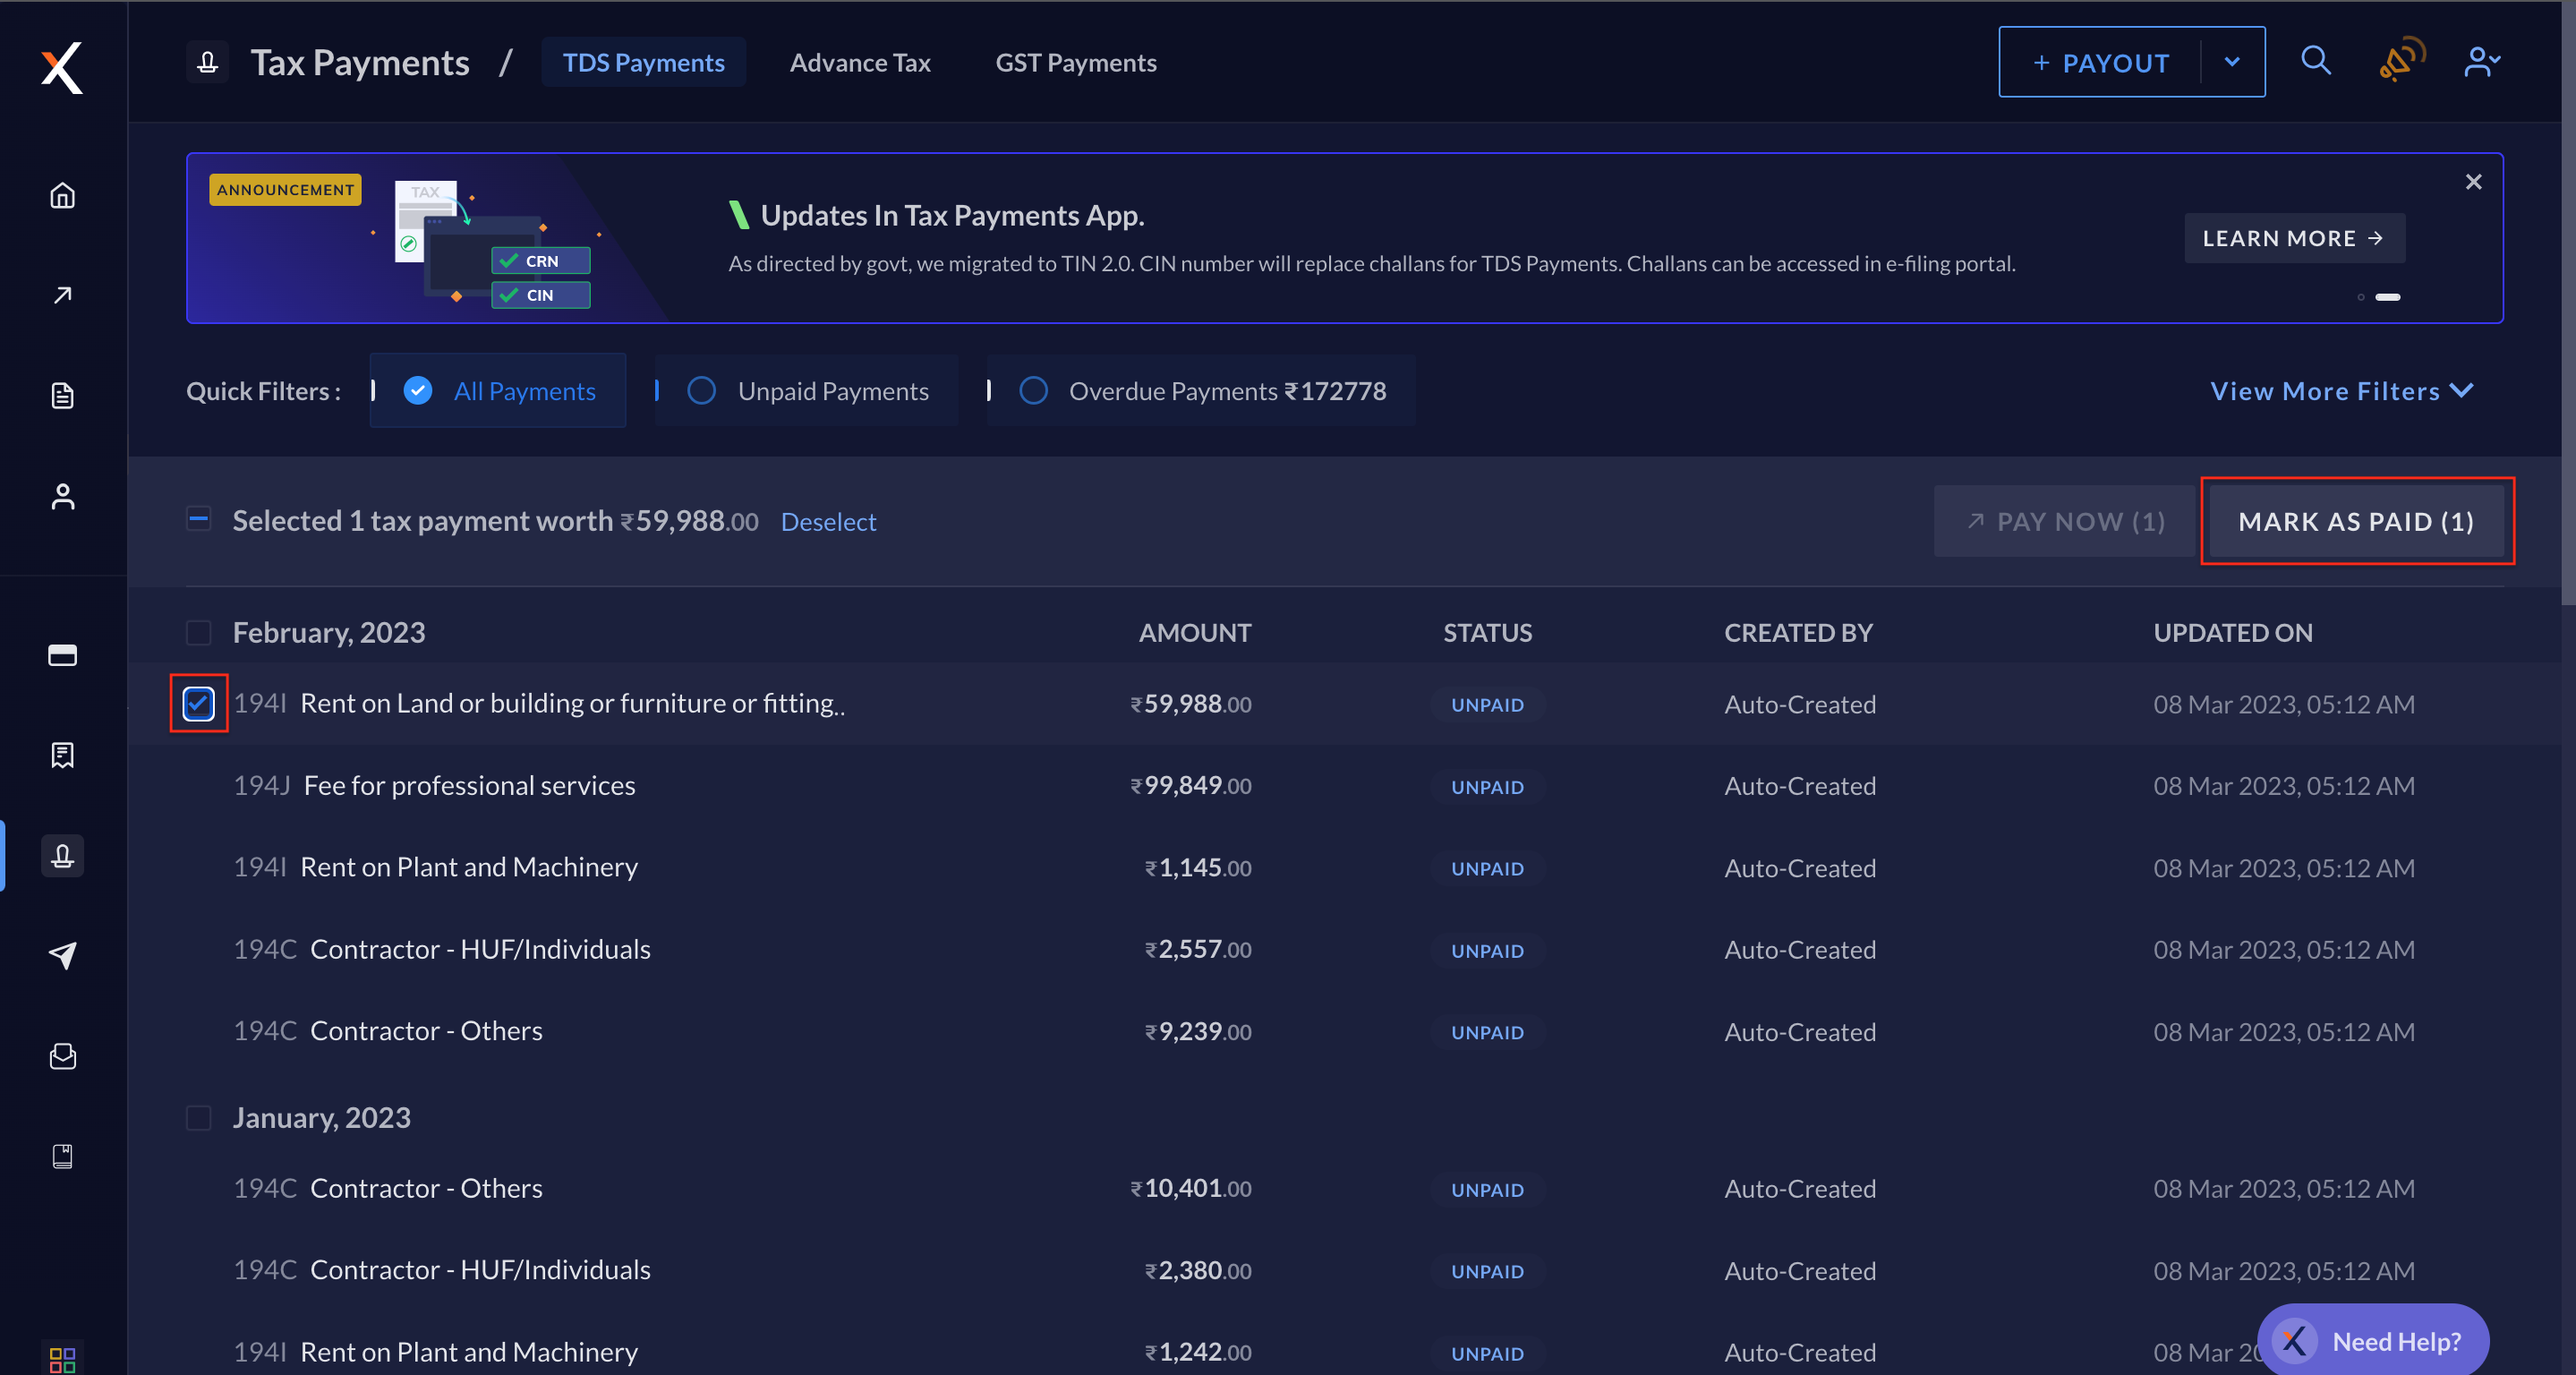Open February 194I Rent on Plant and Machinery
Screen dimensions: 2576x1375
pos(1345,868)
